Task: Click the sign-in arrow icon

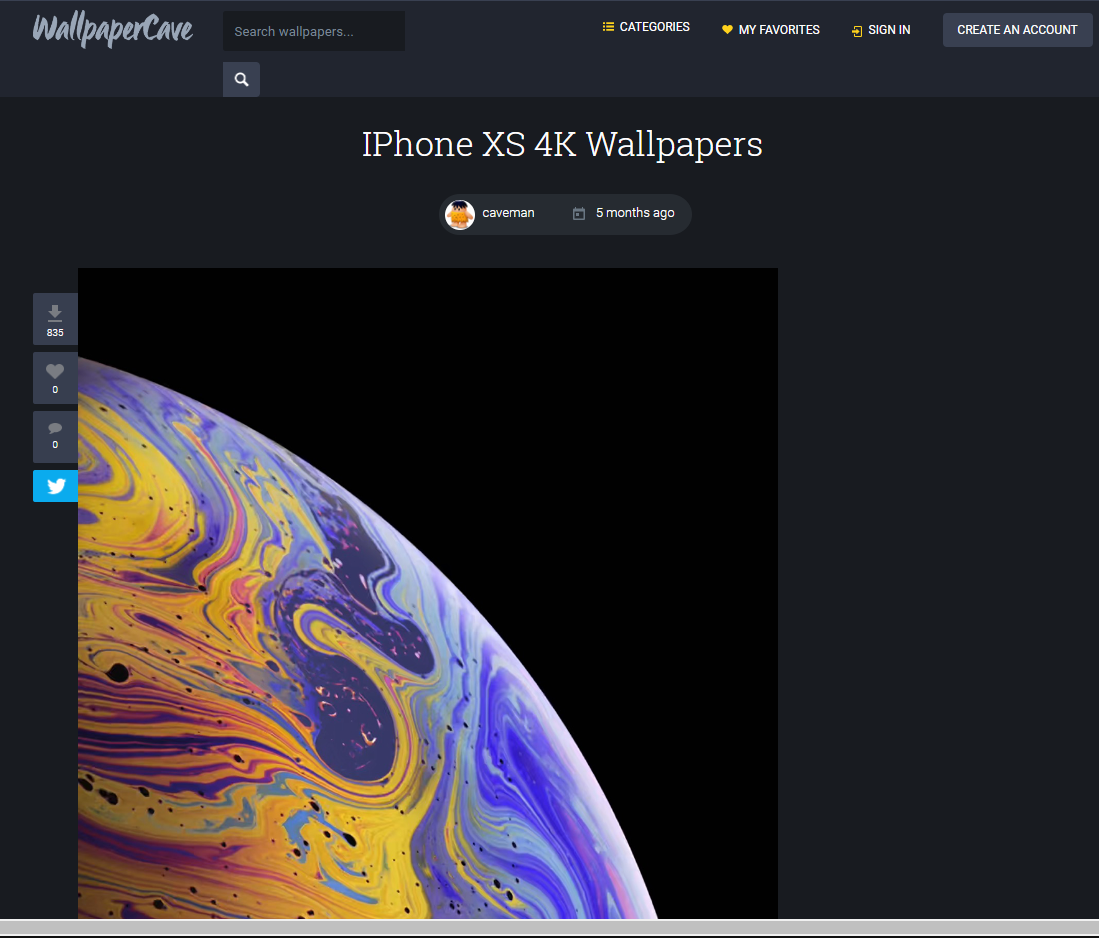Action: tap(856, 31)
